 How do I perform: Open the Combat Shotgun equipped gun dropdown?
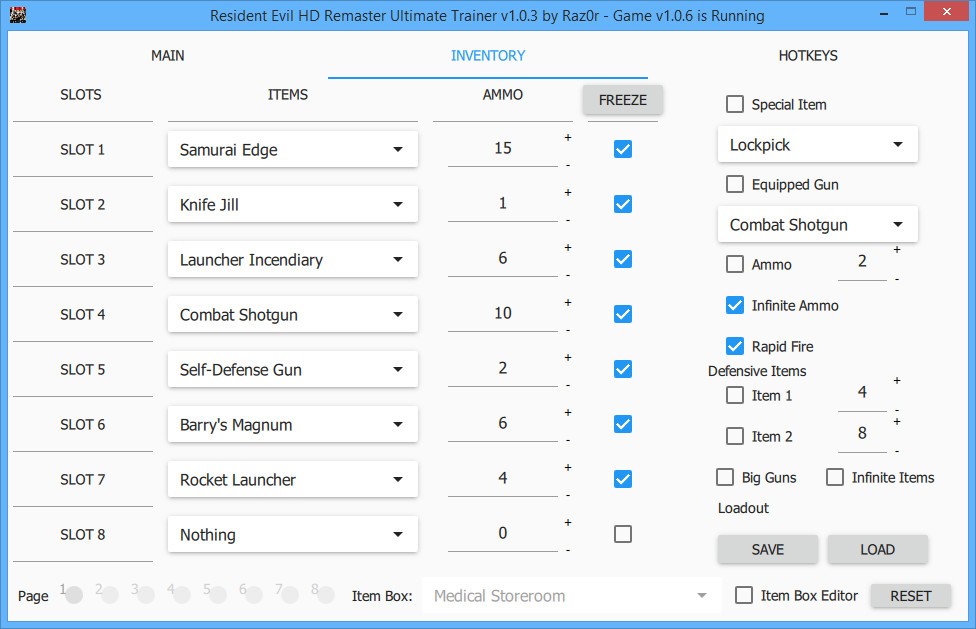click(817, 225)
